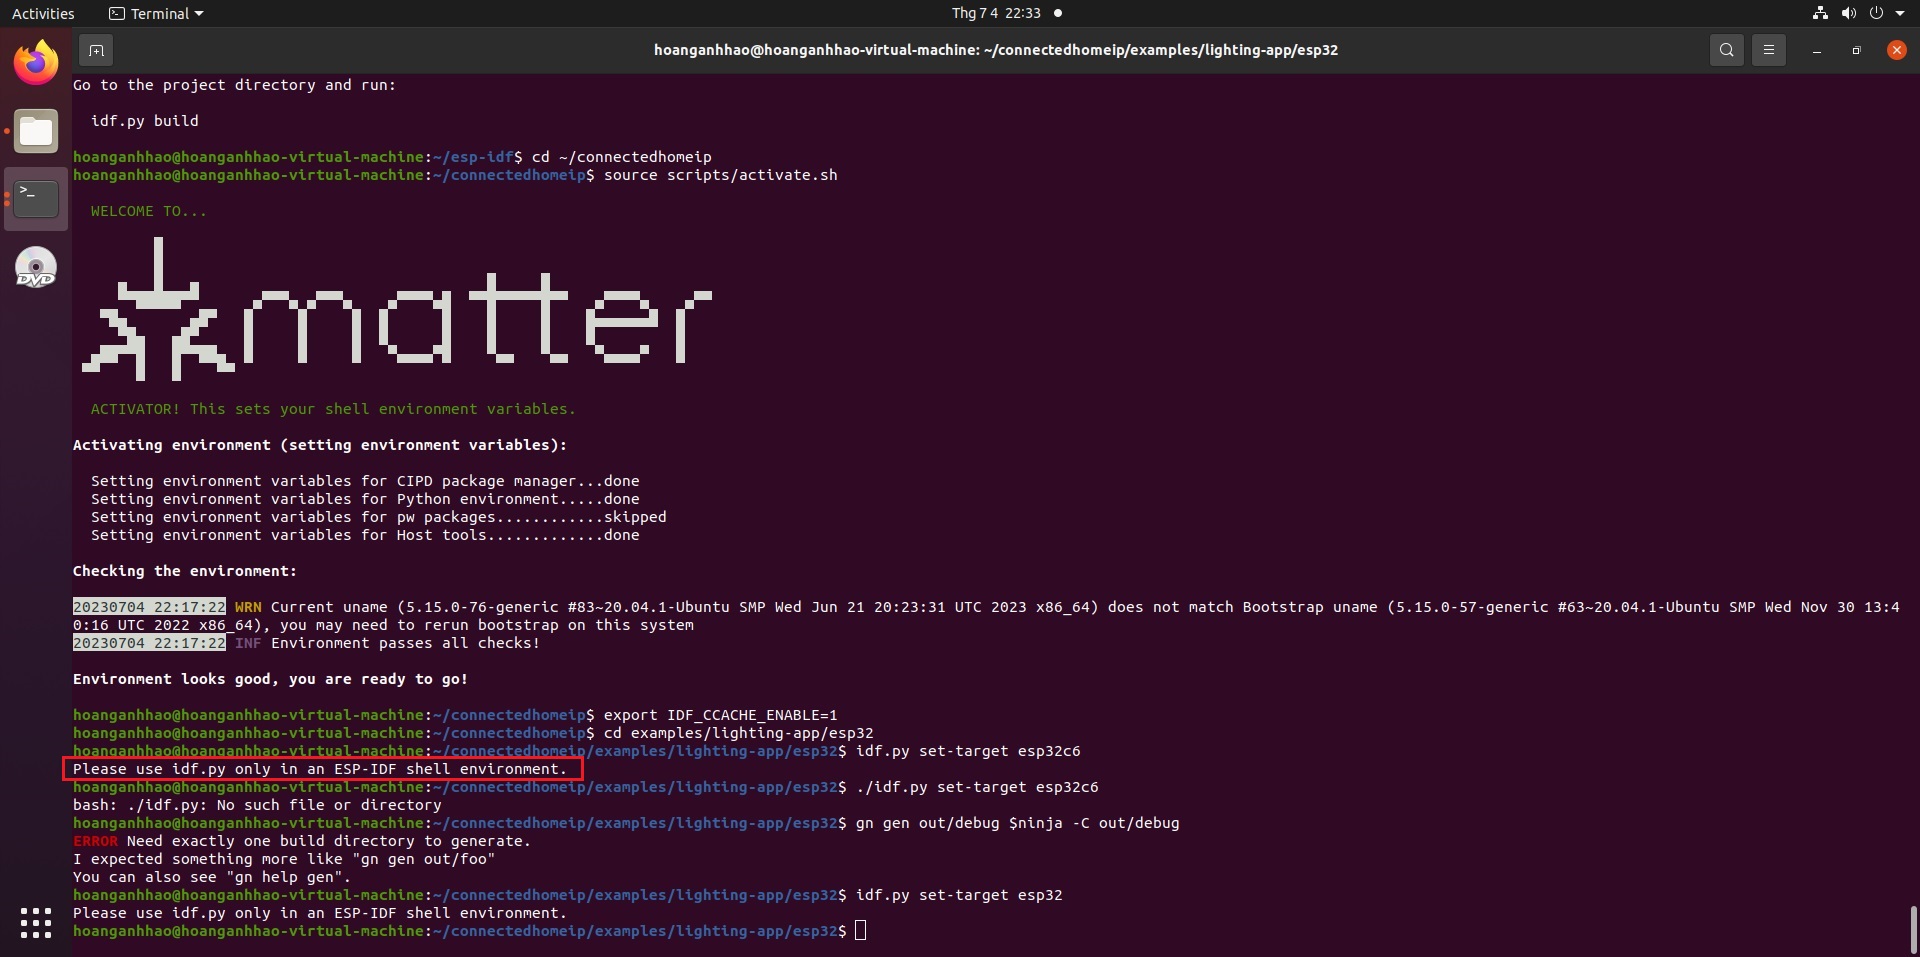Open Firefox from the dock

(36, 63)
